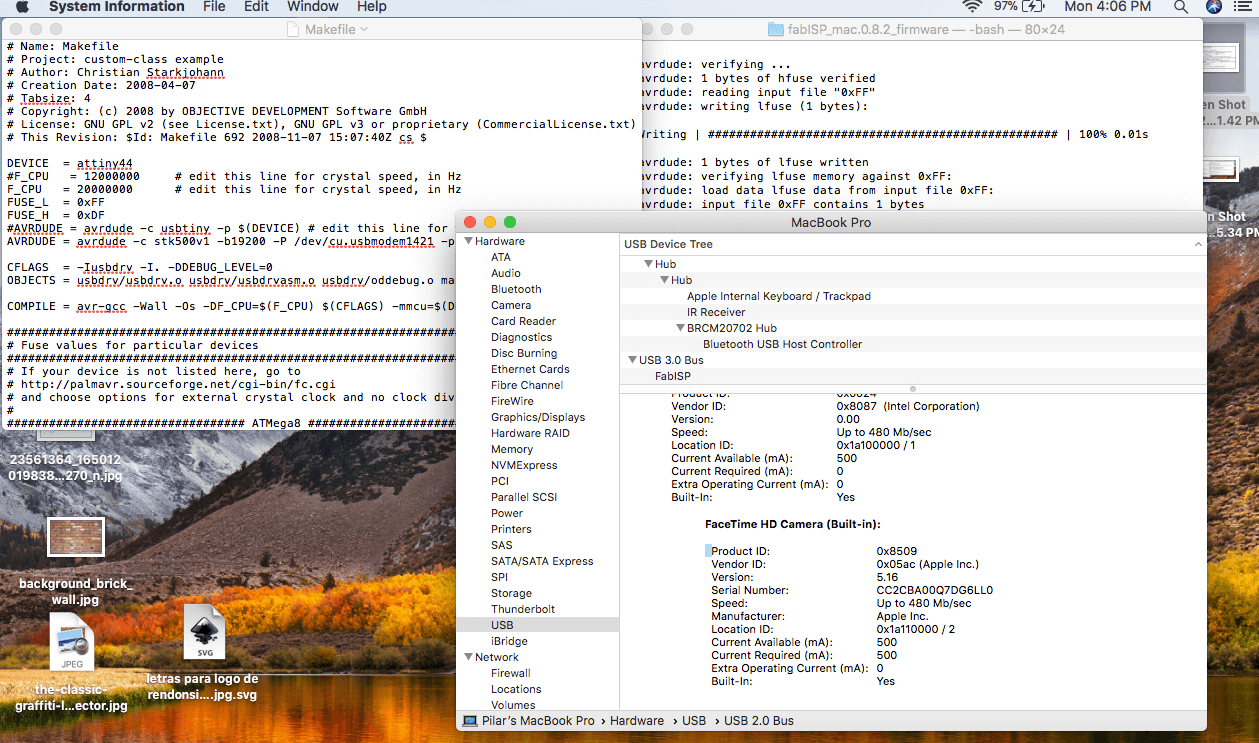Screen dimensions: 1259x743
Task: Select Diagnostics in the sidebar
Action: tap(521, 337)
